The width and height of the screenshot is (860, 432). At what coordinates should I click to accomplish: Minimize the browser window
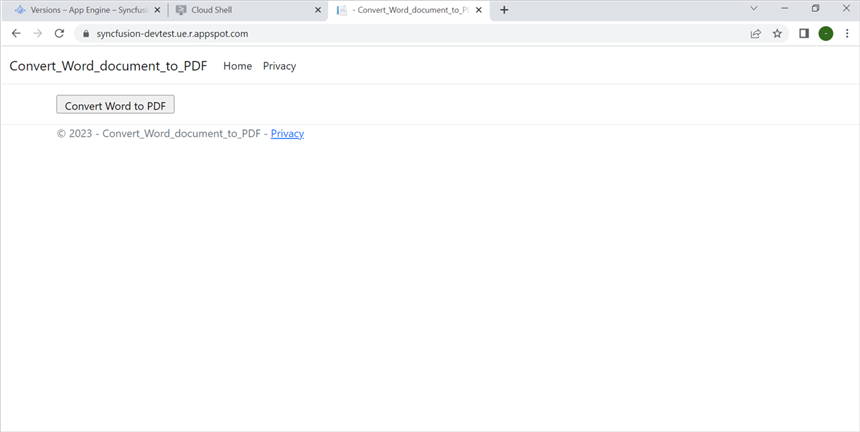[x=784, y=8]
